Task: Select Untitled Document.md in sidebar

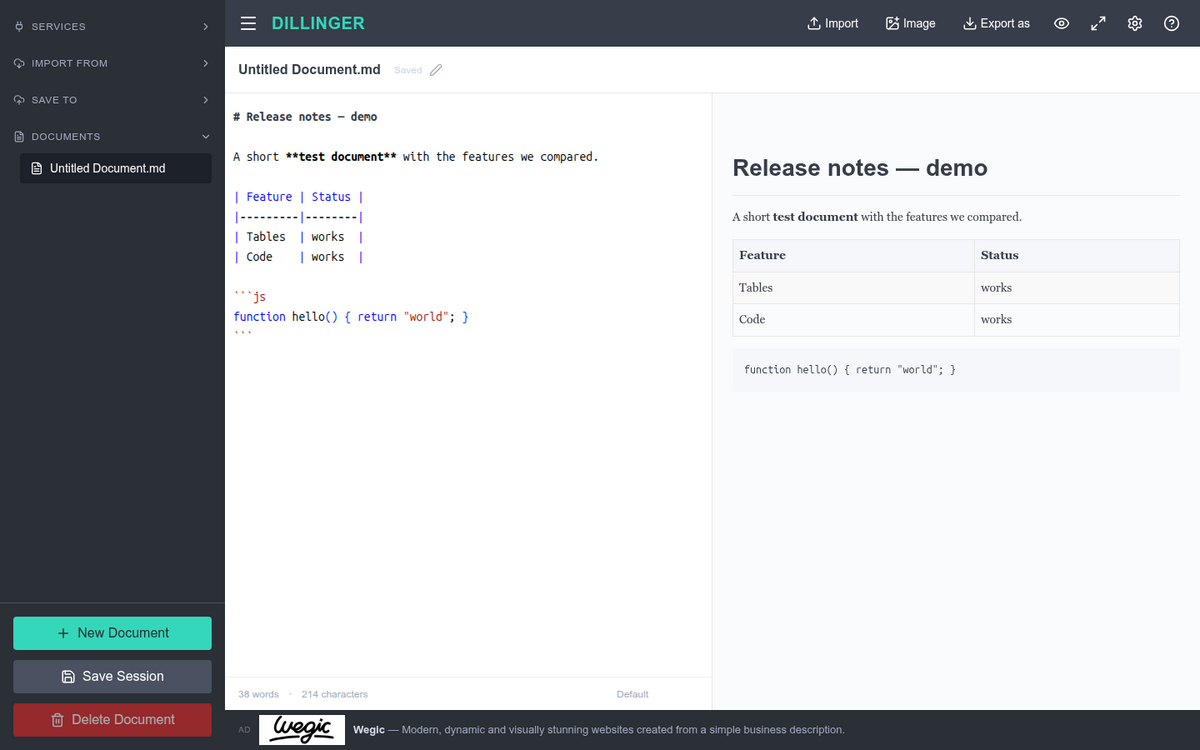Action: pyautogui.click(x=116, y=168)
